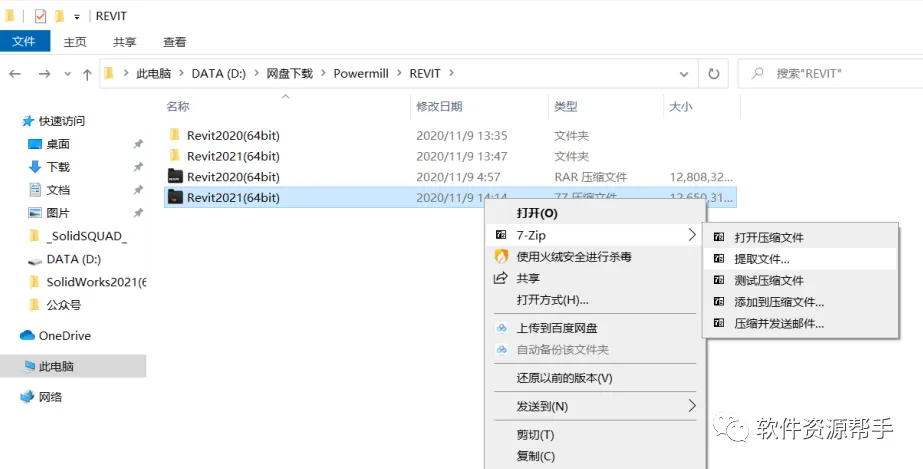Open DATA (D:) drive in navigation pane
The image size is (923, 469).
coord(74,259)
